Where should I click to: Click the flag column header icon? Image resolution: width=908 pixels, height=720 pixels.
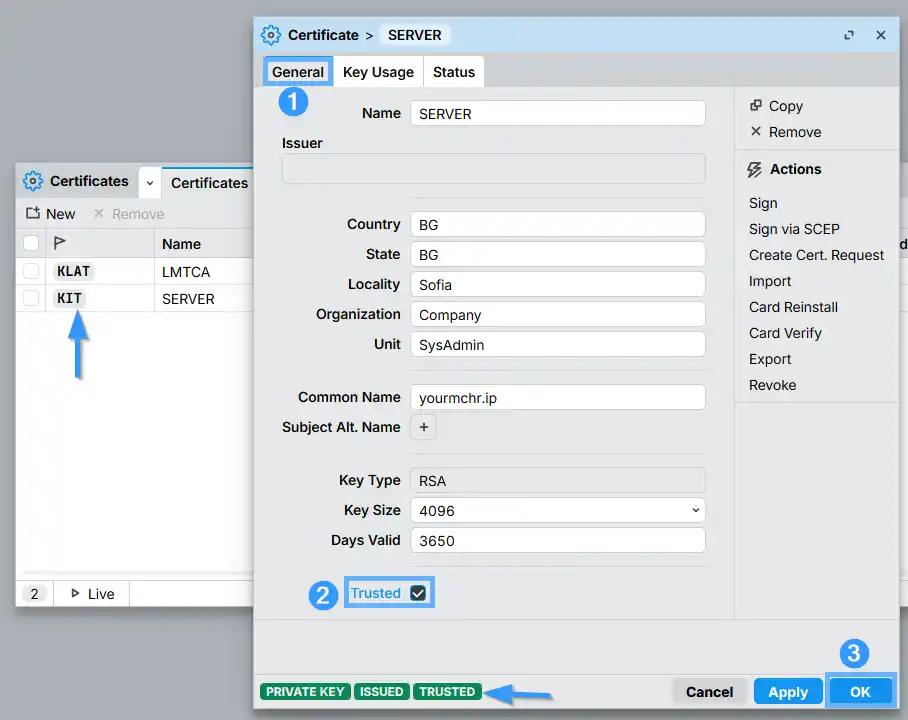[59, 243]
